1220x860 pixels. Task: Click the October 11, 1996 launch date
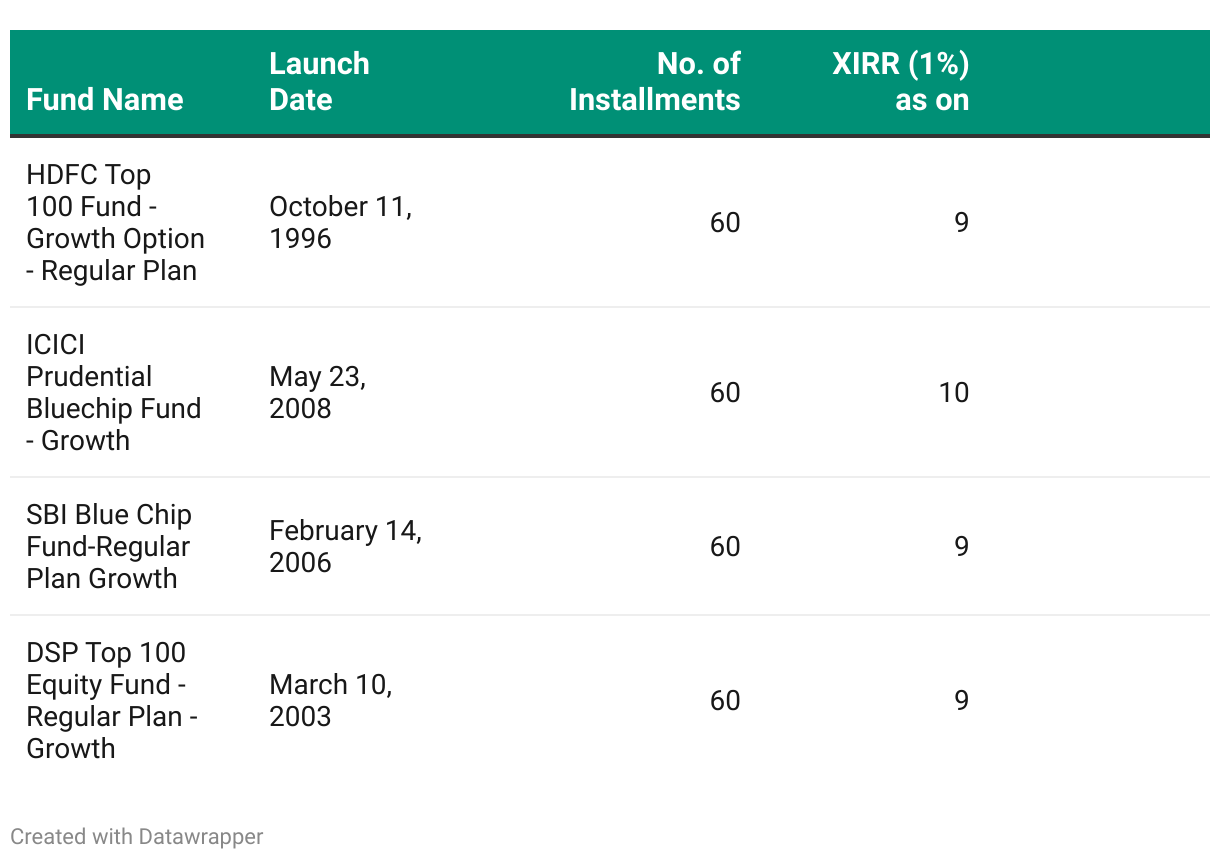(340, 222)
